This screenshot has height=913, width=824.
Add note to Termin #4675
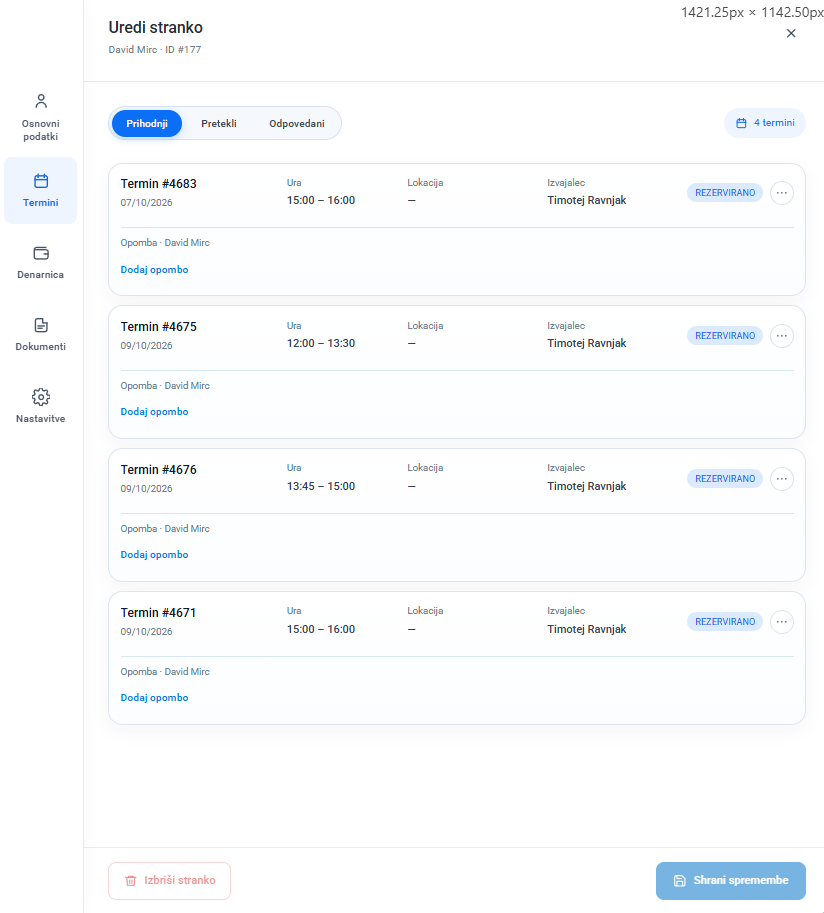154,412
